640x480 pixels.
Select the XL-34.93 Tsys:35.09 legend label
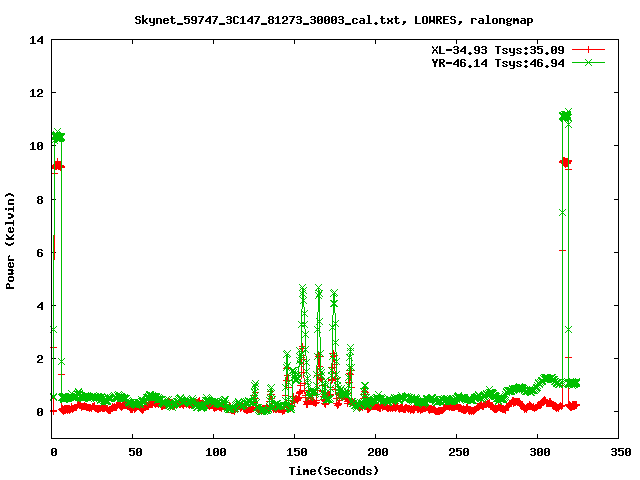point(497,49)
